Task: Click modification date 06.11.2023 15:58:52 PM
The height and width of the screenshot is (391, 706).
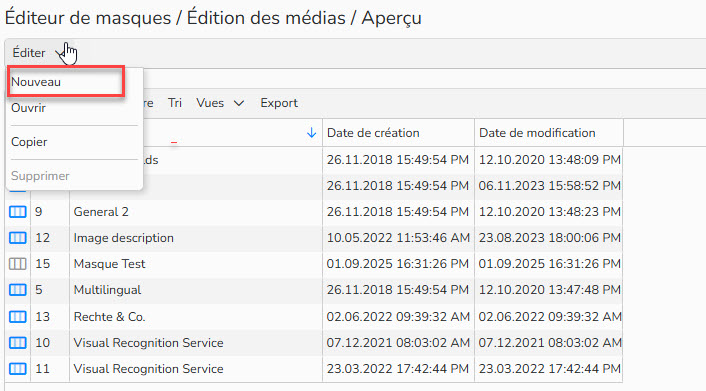Action: tap(549, 186)
